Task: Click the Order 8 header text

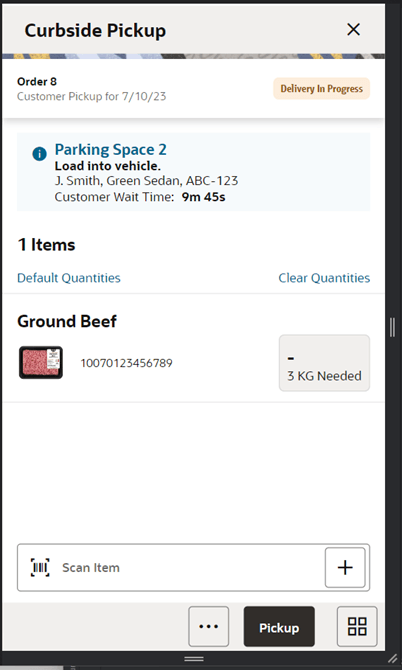Action: tap(37, 81)
